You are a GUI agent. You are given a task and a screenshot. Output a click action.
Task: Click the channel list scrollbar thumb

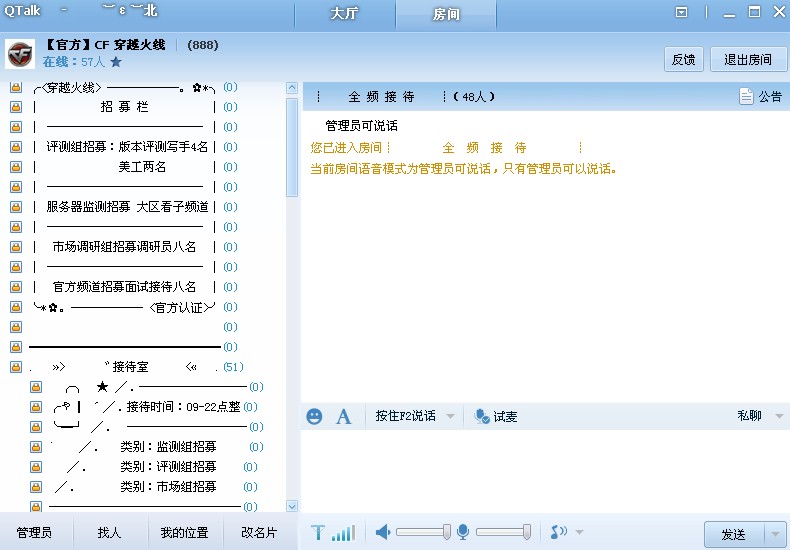pyautogui.click(x=292, y=147)
